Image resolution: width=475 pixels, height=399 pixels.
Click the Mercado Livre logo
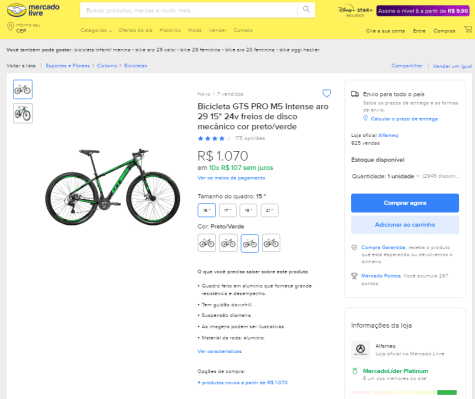coord(33,10)
